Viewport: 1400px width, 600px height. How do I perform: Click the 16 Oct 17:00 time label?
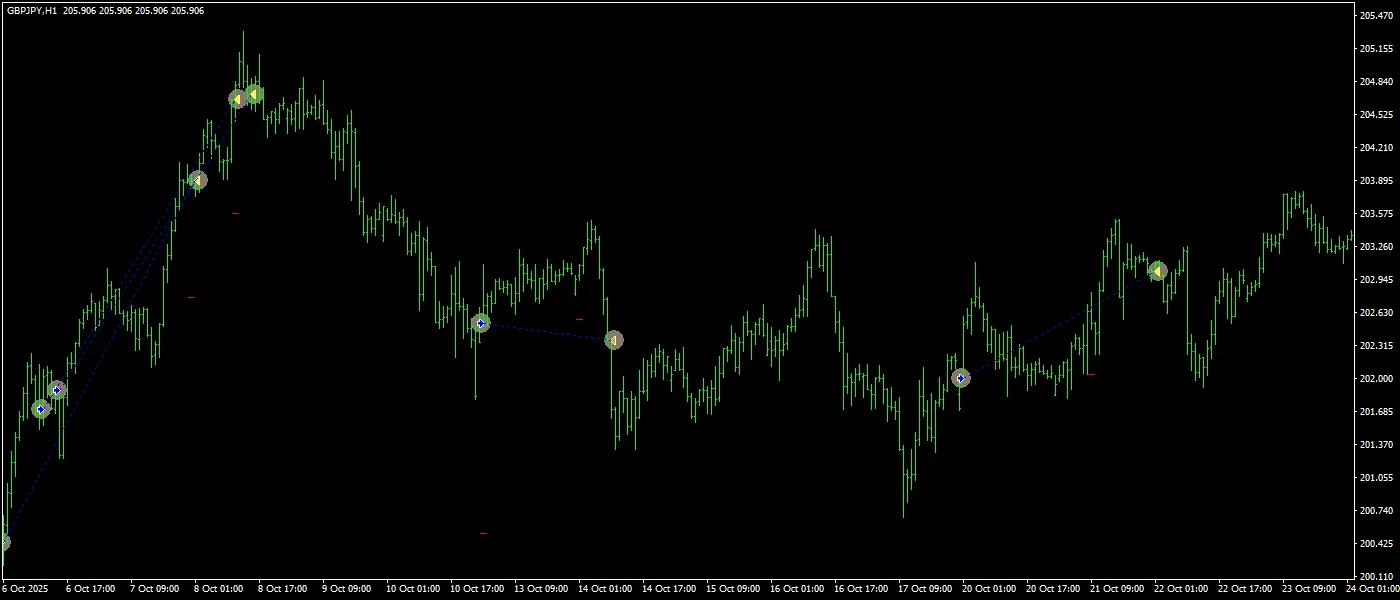click(860, 589)
